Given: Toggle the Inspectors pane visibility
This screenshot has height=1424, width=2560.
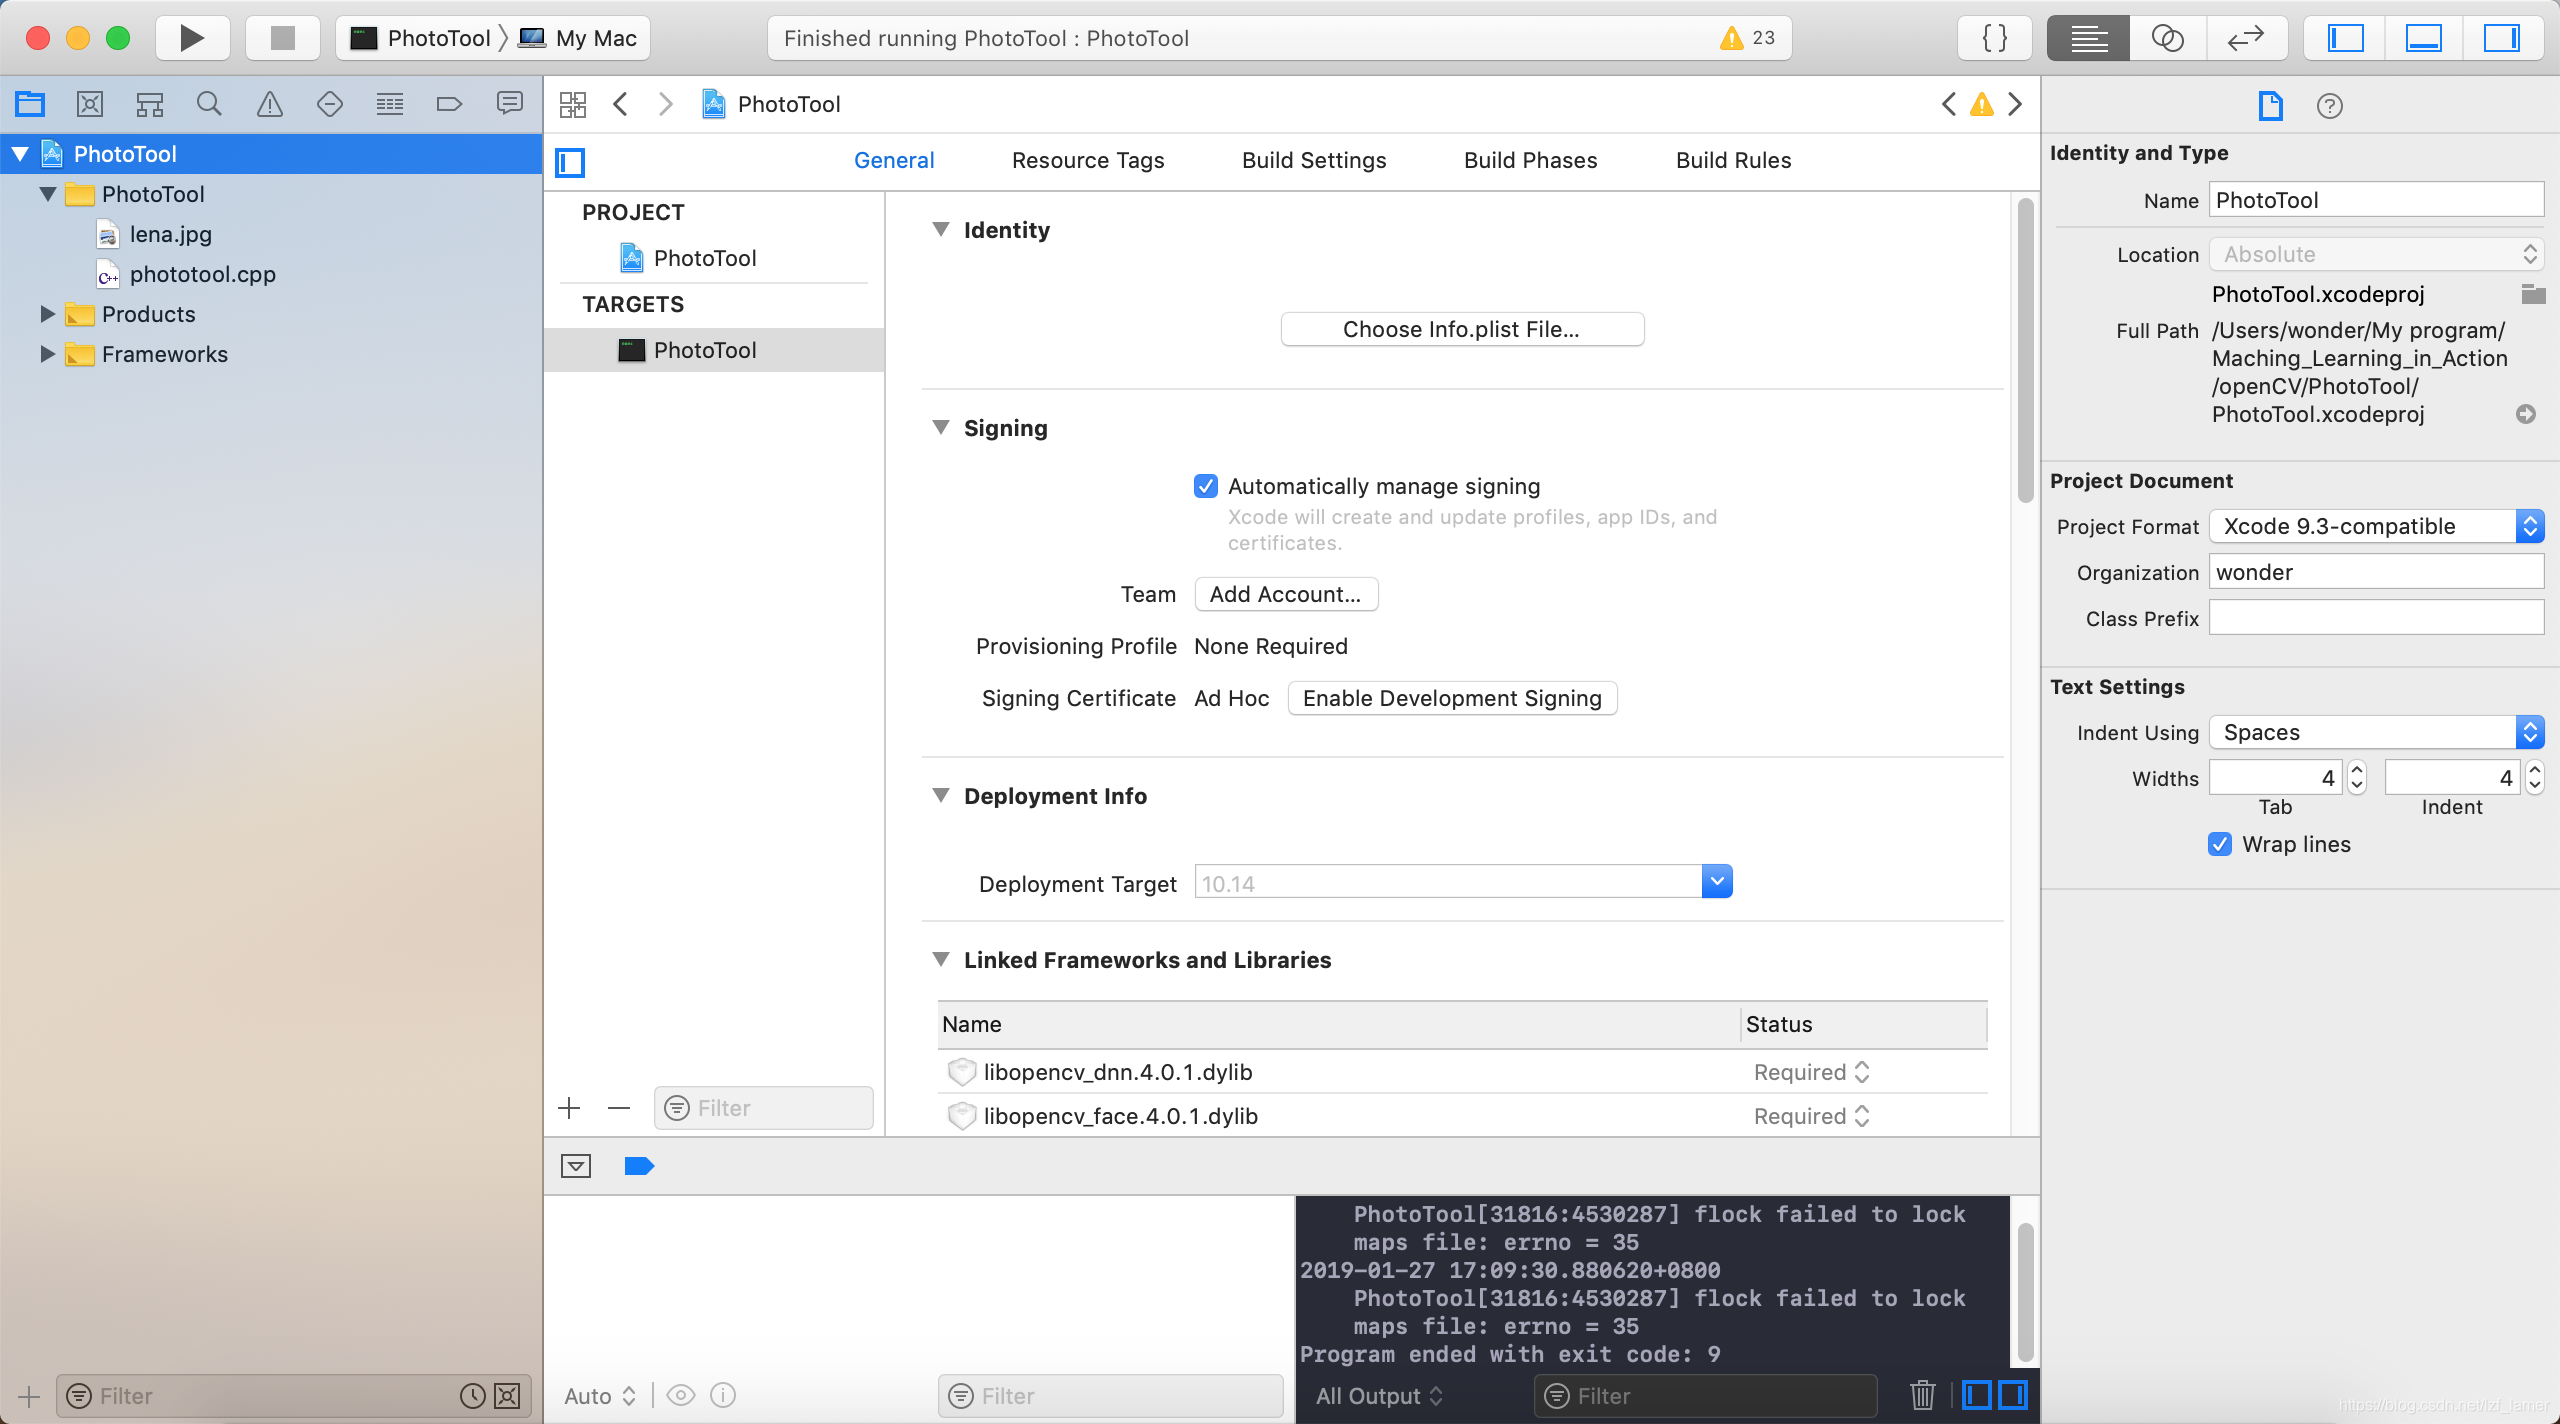Looking at the screenshot, I should click(2502, 38).
